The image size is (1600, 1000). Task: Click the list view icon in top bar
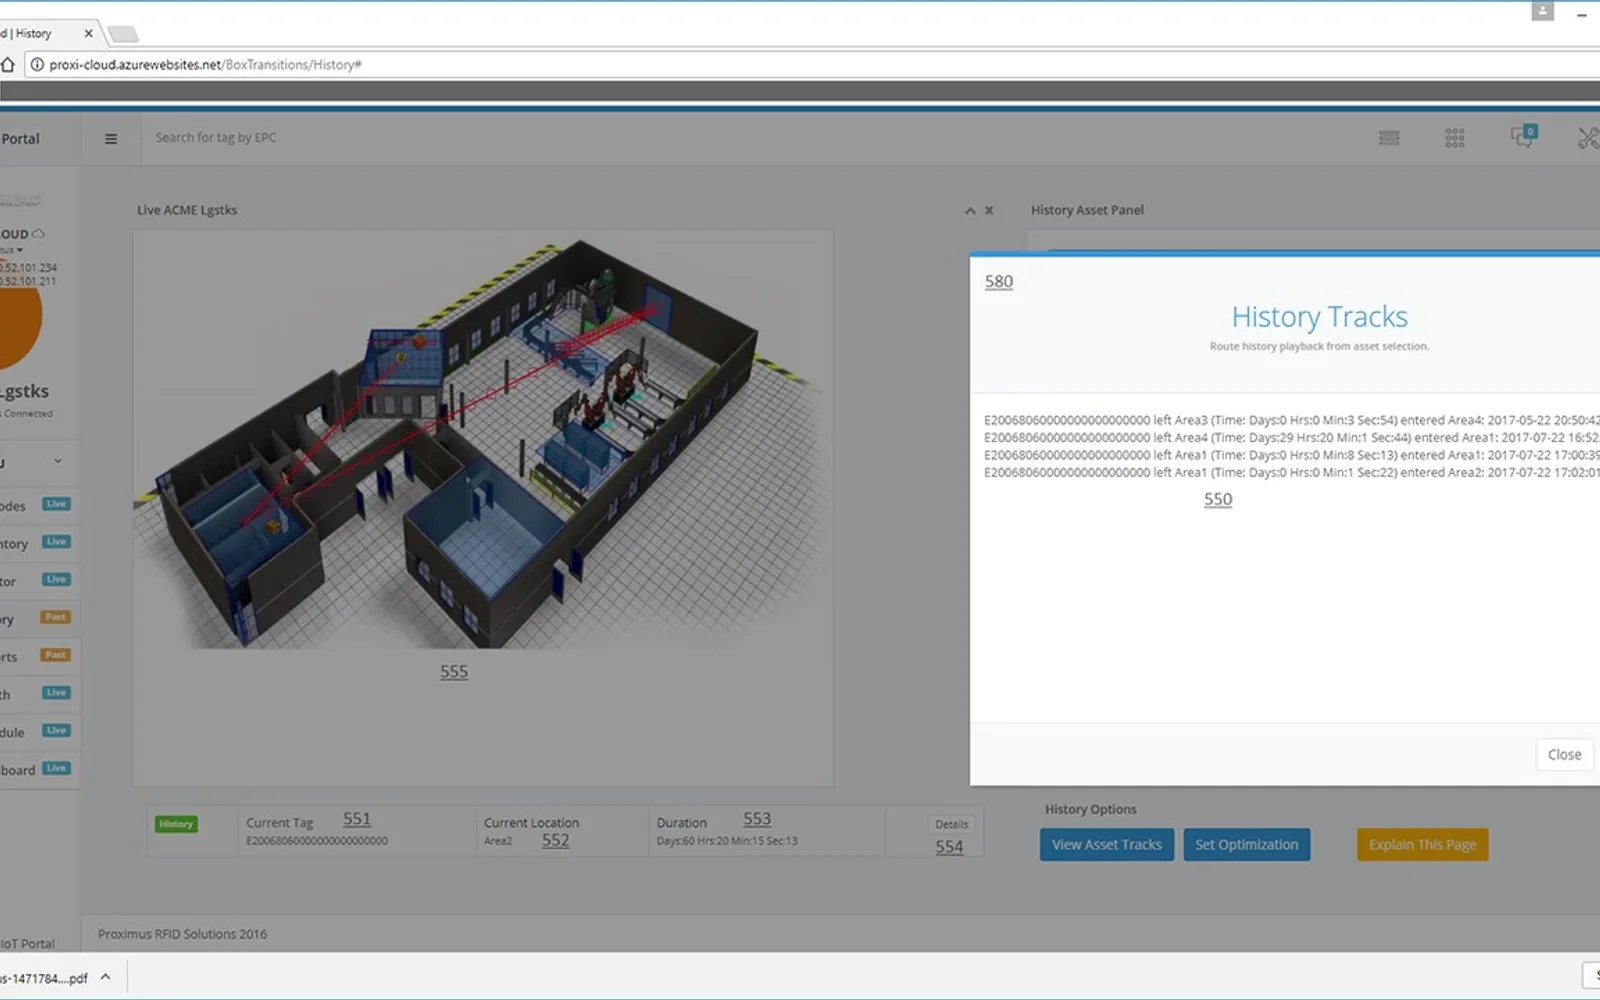pos(1389,138)
